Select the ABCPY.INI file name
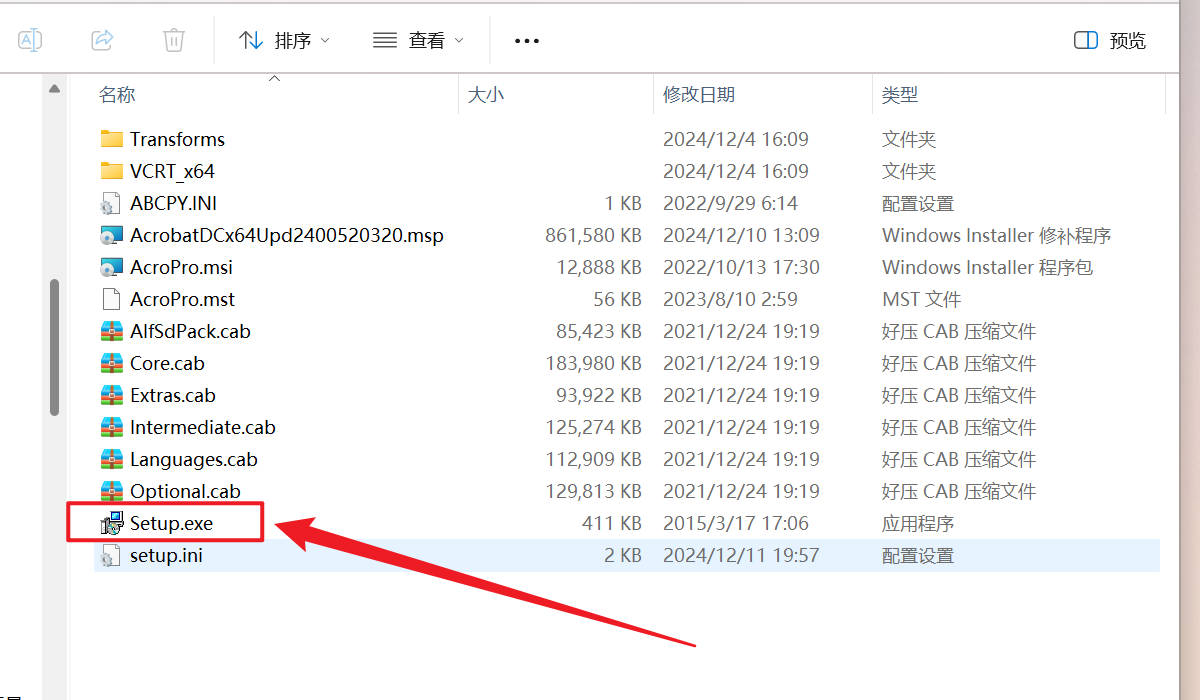Image resolution: width=1200 pixels, height=700 pixels. click(173, 203)
